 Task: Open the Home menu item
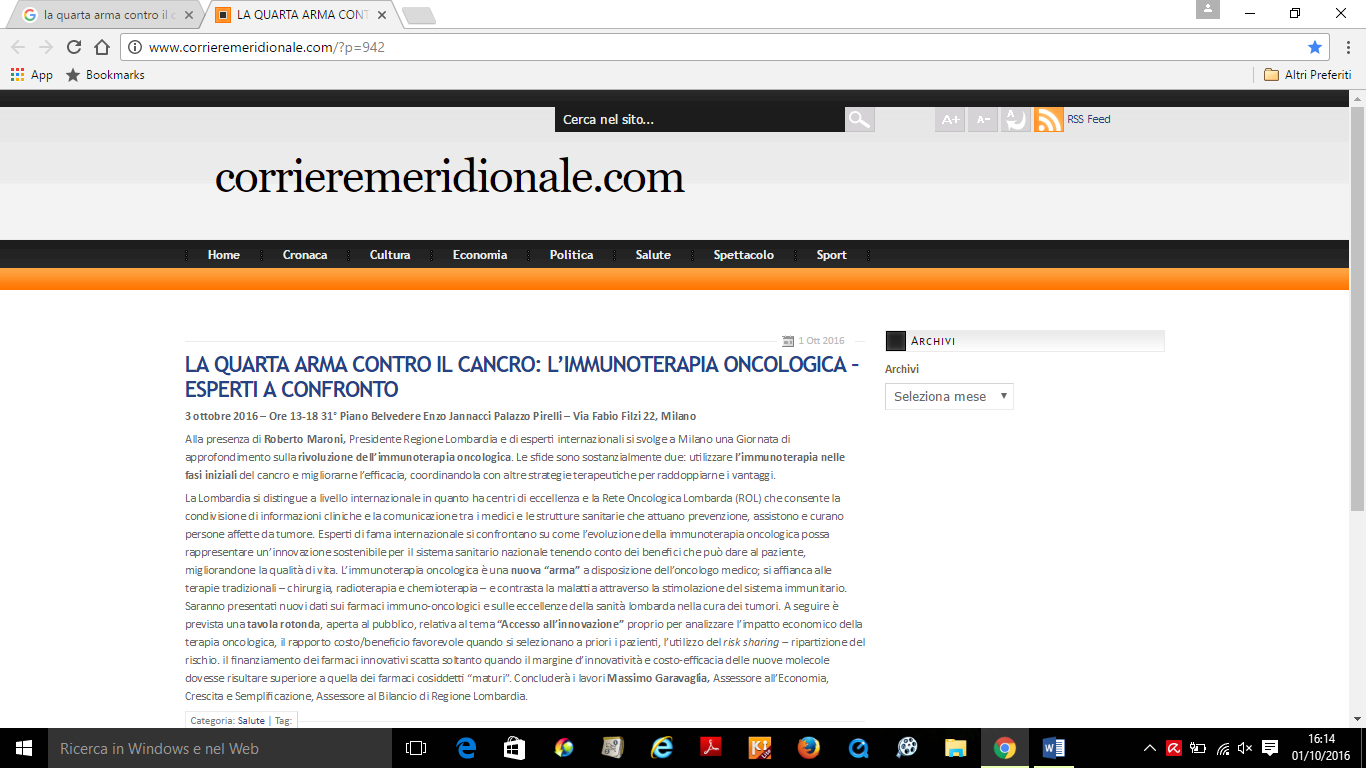coord(224,255)
